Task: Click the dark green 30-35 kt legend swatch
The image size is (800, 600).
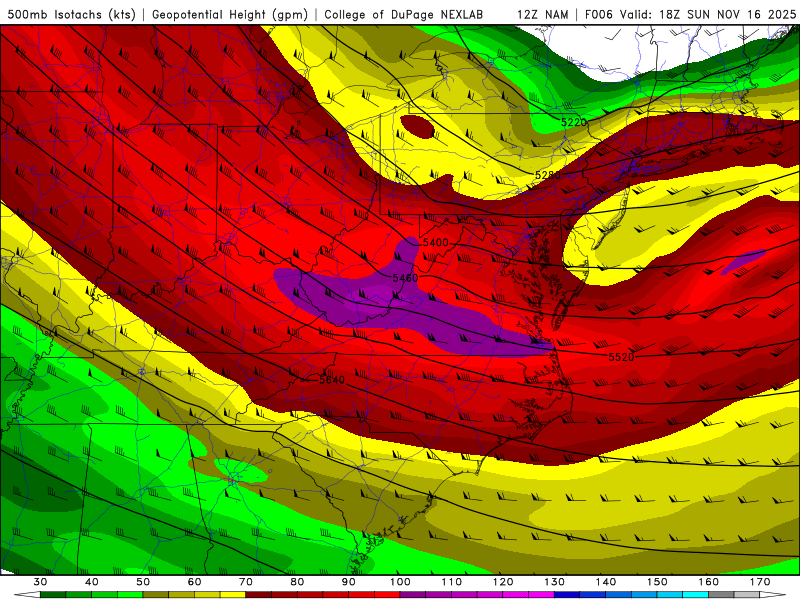Action: pos(53,595)
